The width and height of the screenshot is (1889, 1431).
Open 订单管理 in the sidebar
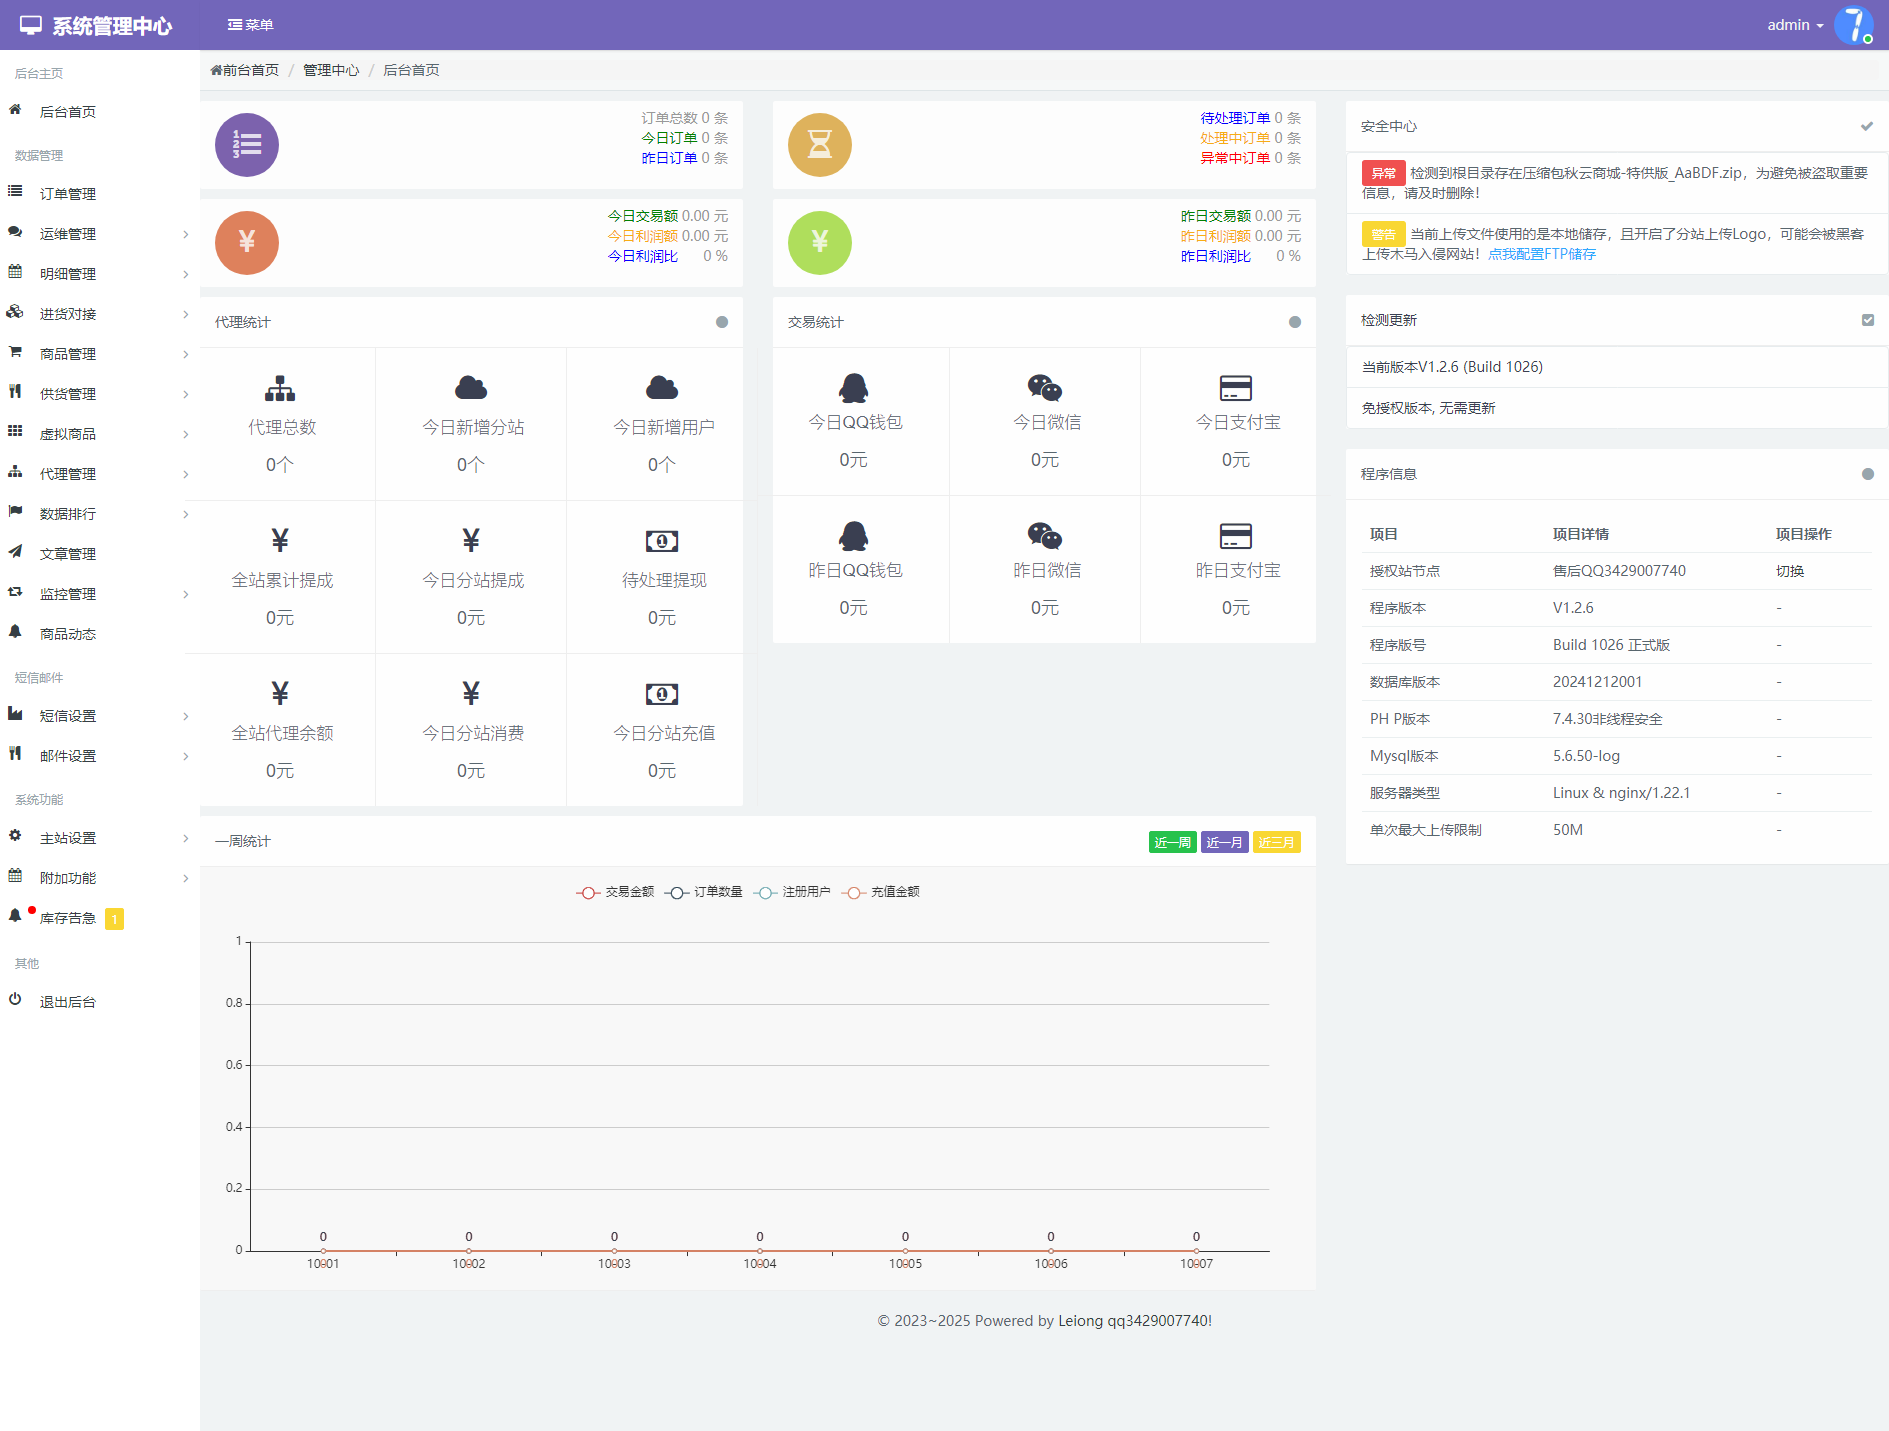pos(68,194)
